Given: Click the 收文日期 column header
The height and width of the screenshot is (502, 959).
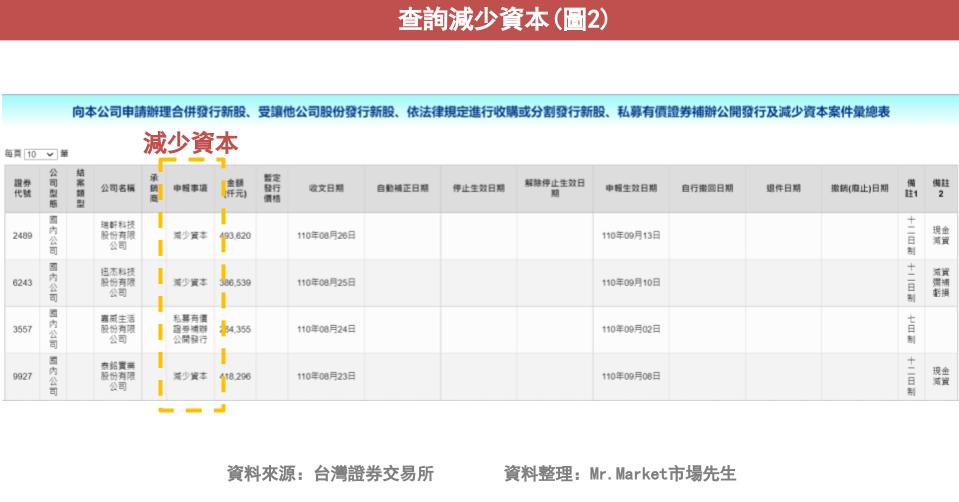Looking at the screenshot, I should (x=326, y=188).
